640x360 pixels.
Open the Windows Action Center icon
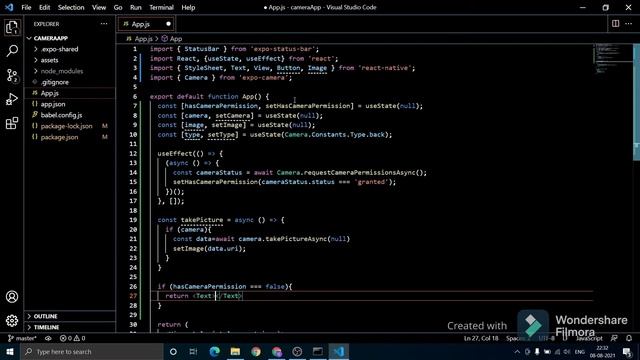coord(627,351)
